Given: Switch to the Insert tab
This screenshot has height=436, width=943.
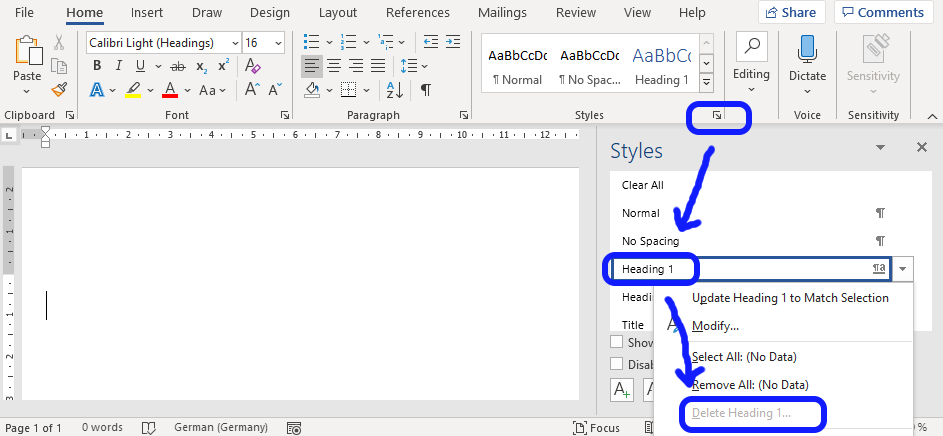Looking at the screenshot, I should [147, 12].
